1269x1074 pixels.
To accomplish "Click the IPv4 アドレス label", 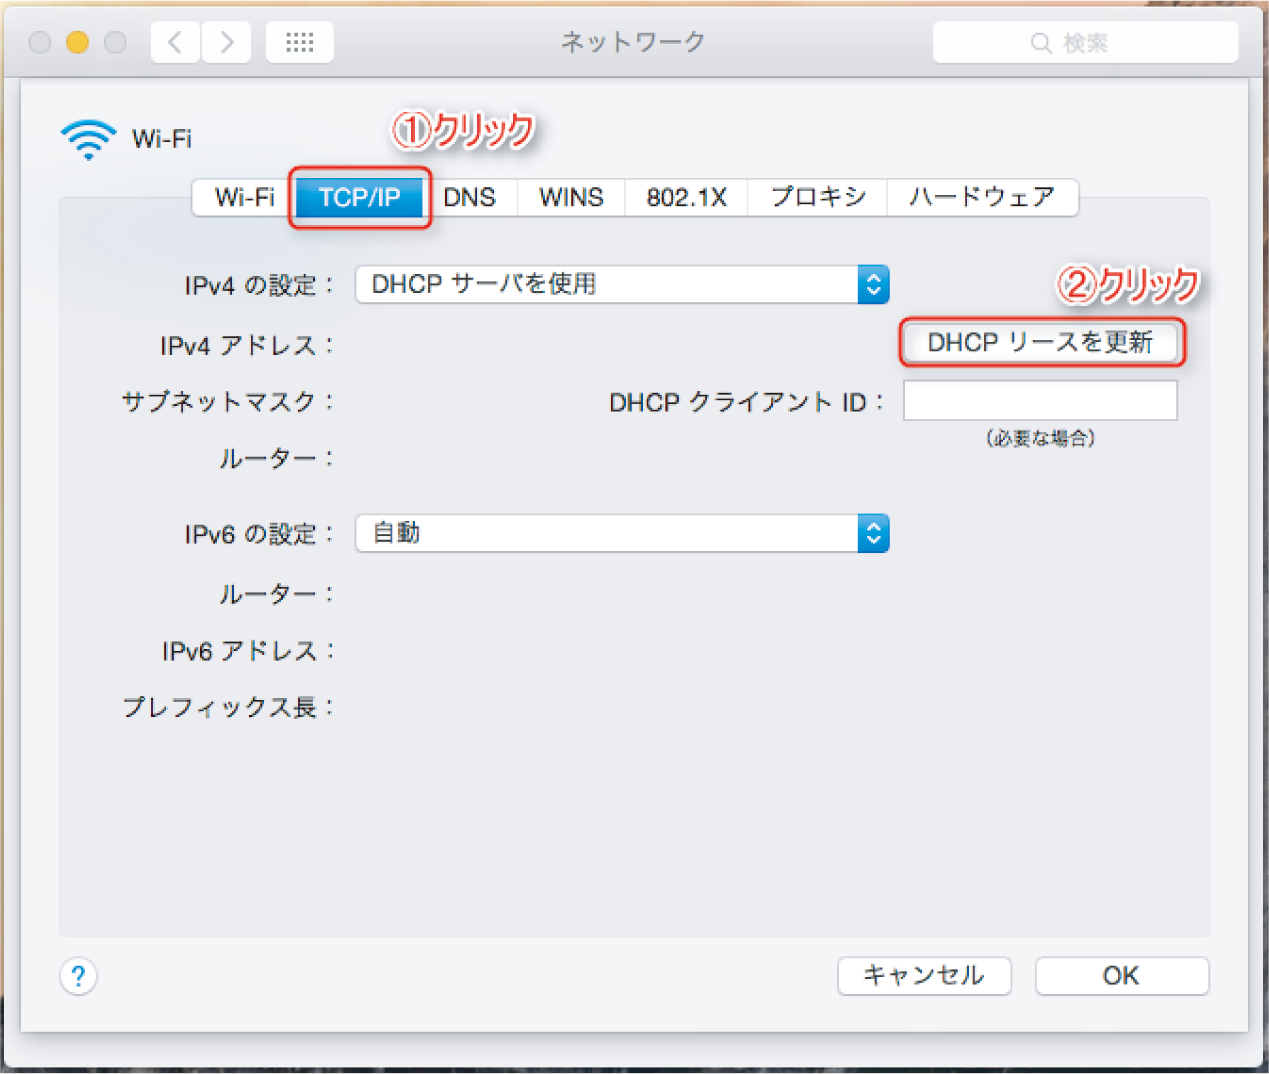I will [246, 346].
